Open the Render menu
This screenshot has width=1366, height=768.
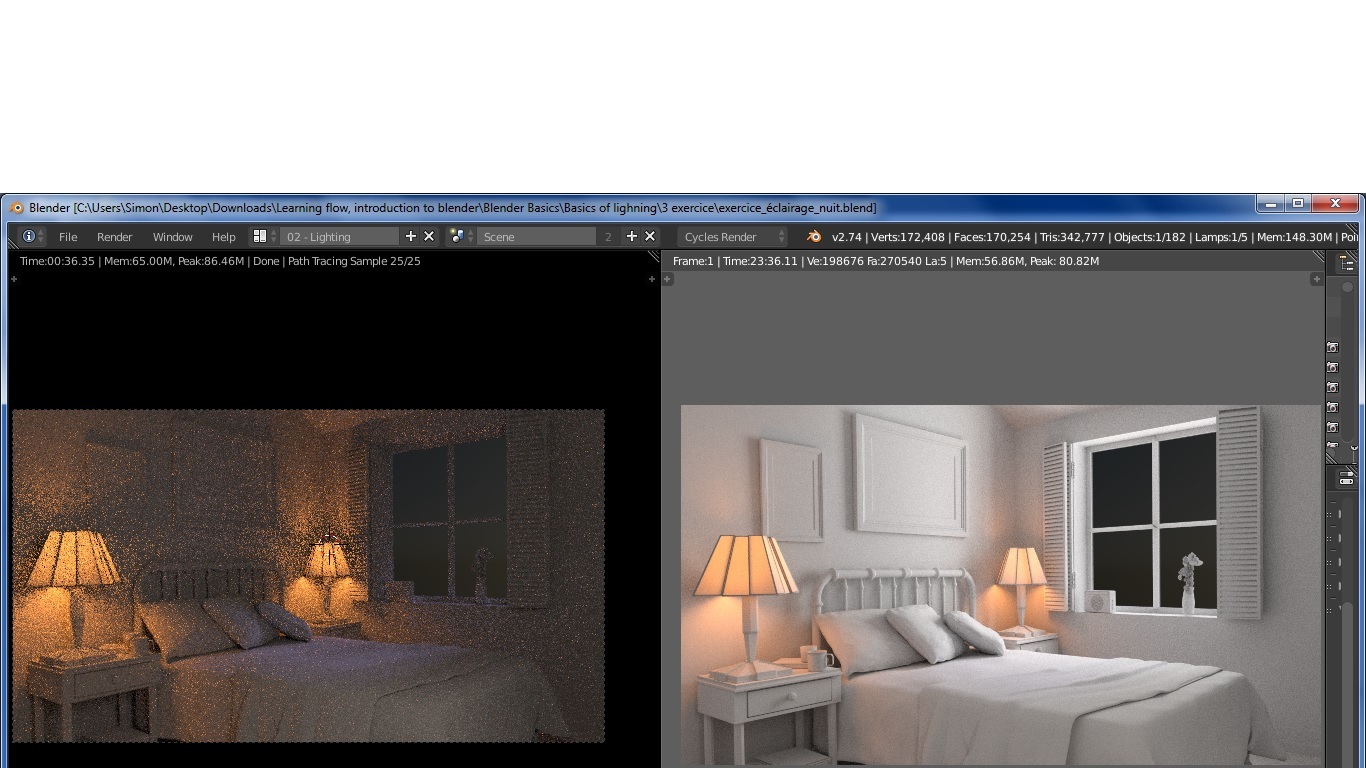point(114,236)
